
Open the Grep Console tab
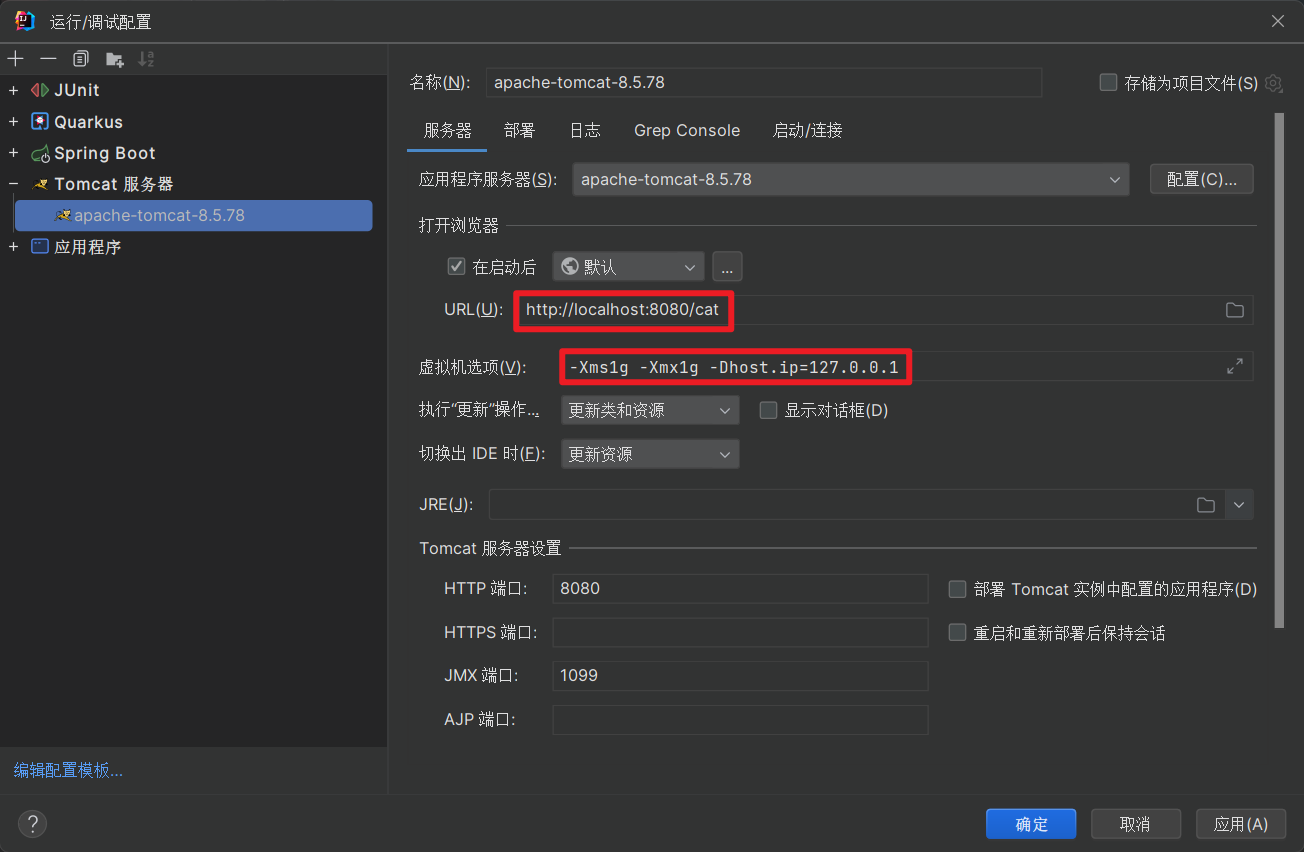[x=686, y=130]
